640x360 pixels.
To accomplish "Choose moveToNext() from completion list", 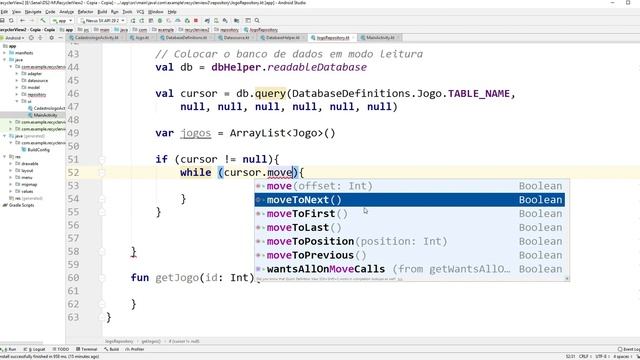I will (x=410, y=200).
